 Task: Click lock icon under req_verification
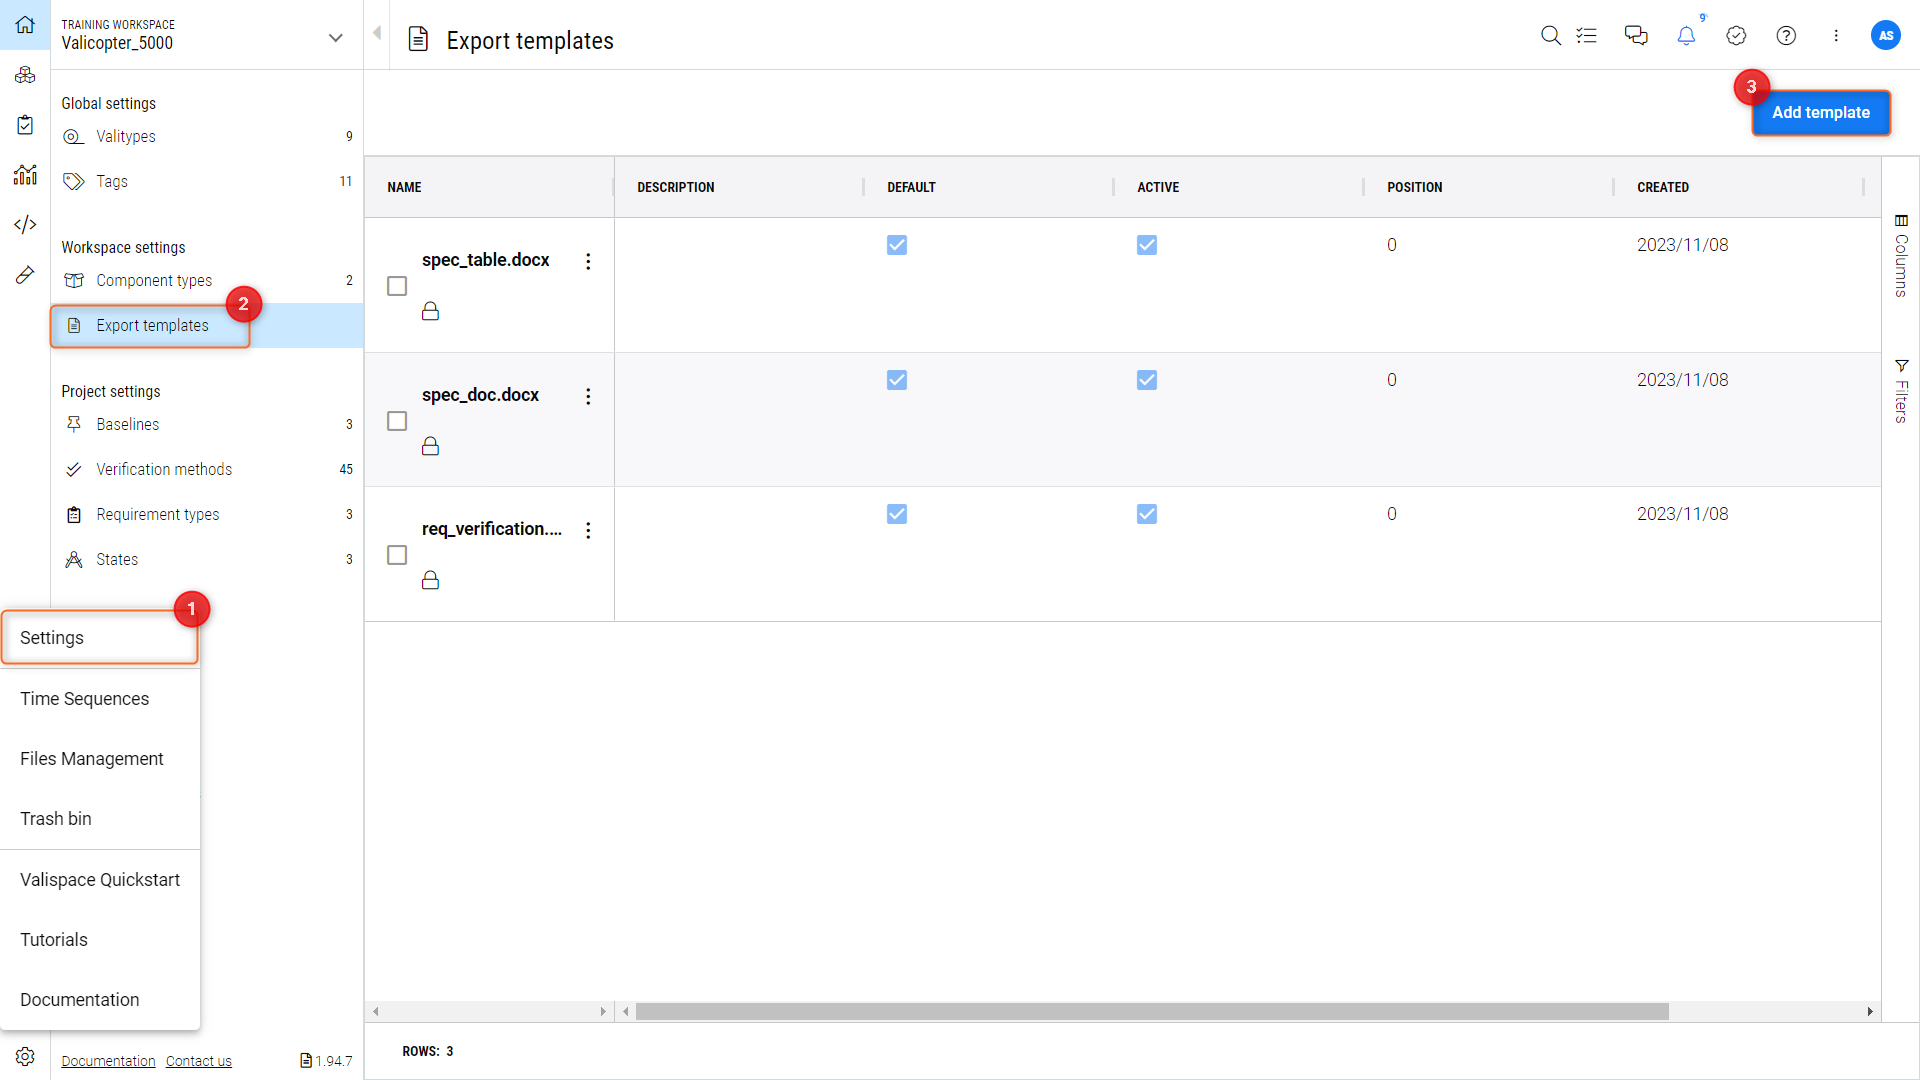tap(430, 580)
